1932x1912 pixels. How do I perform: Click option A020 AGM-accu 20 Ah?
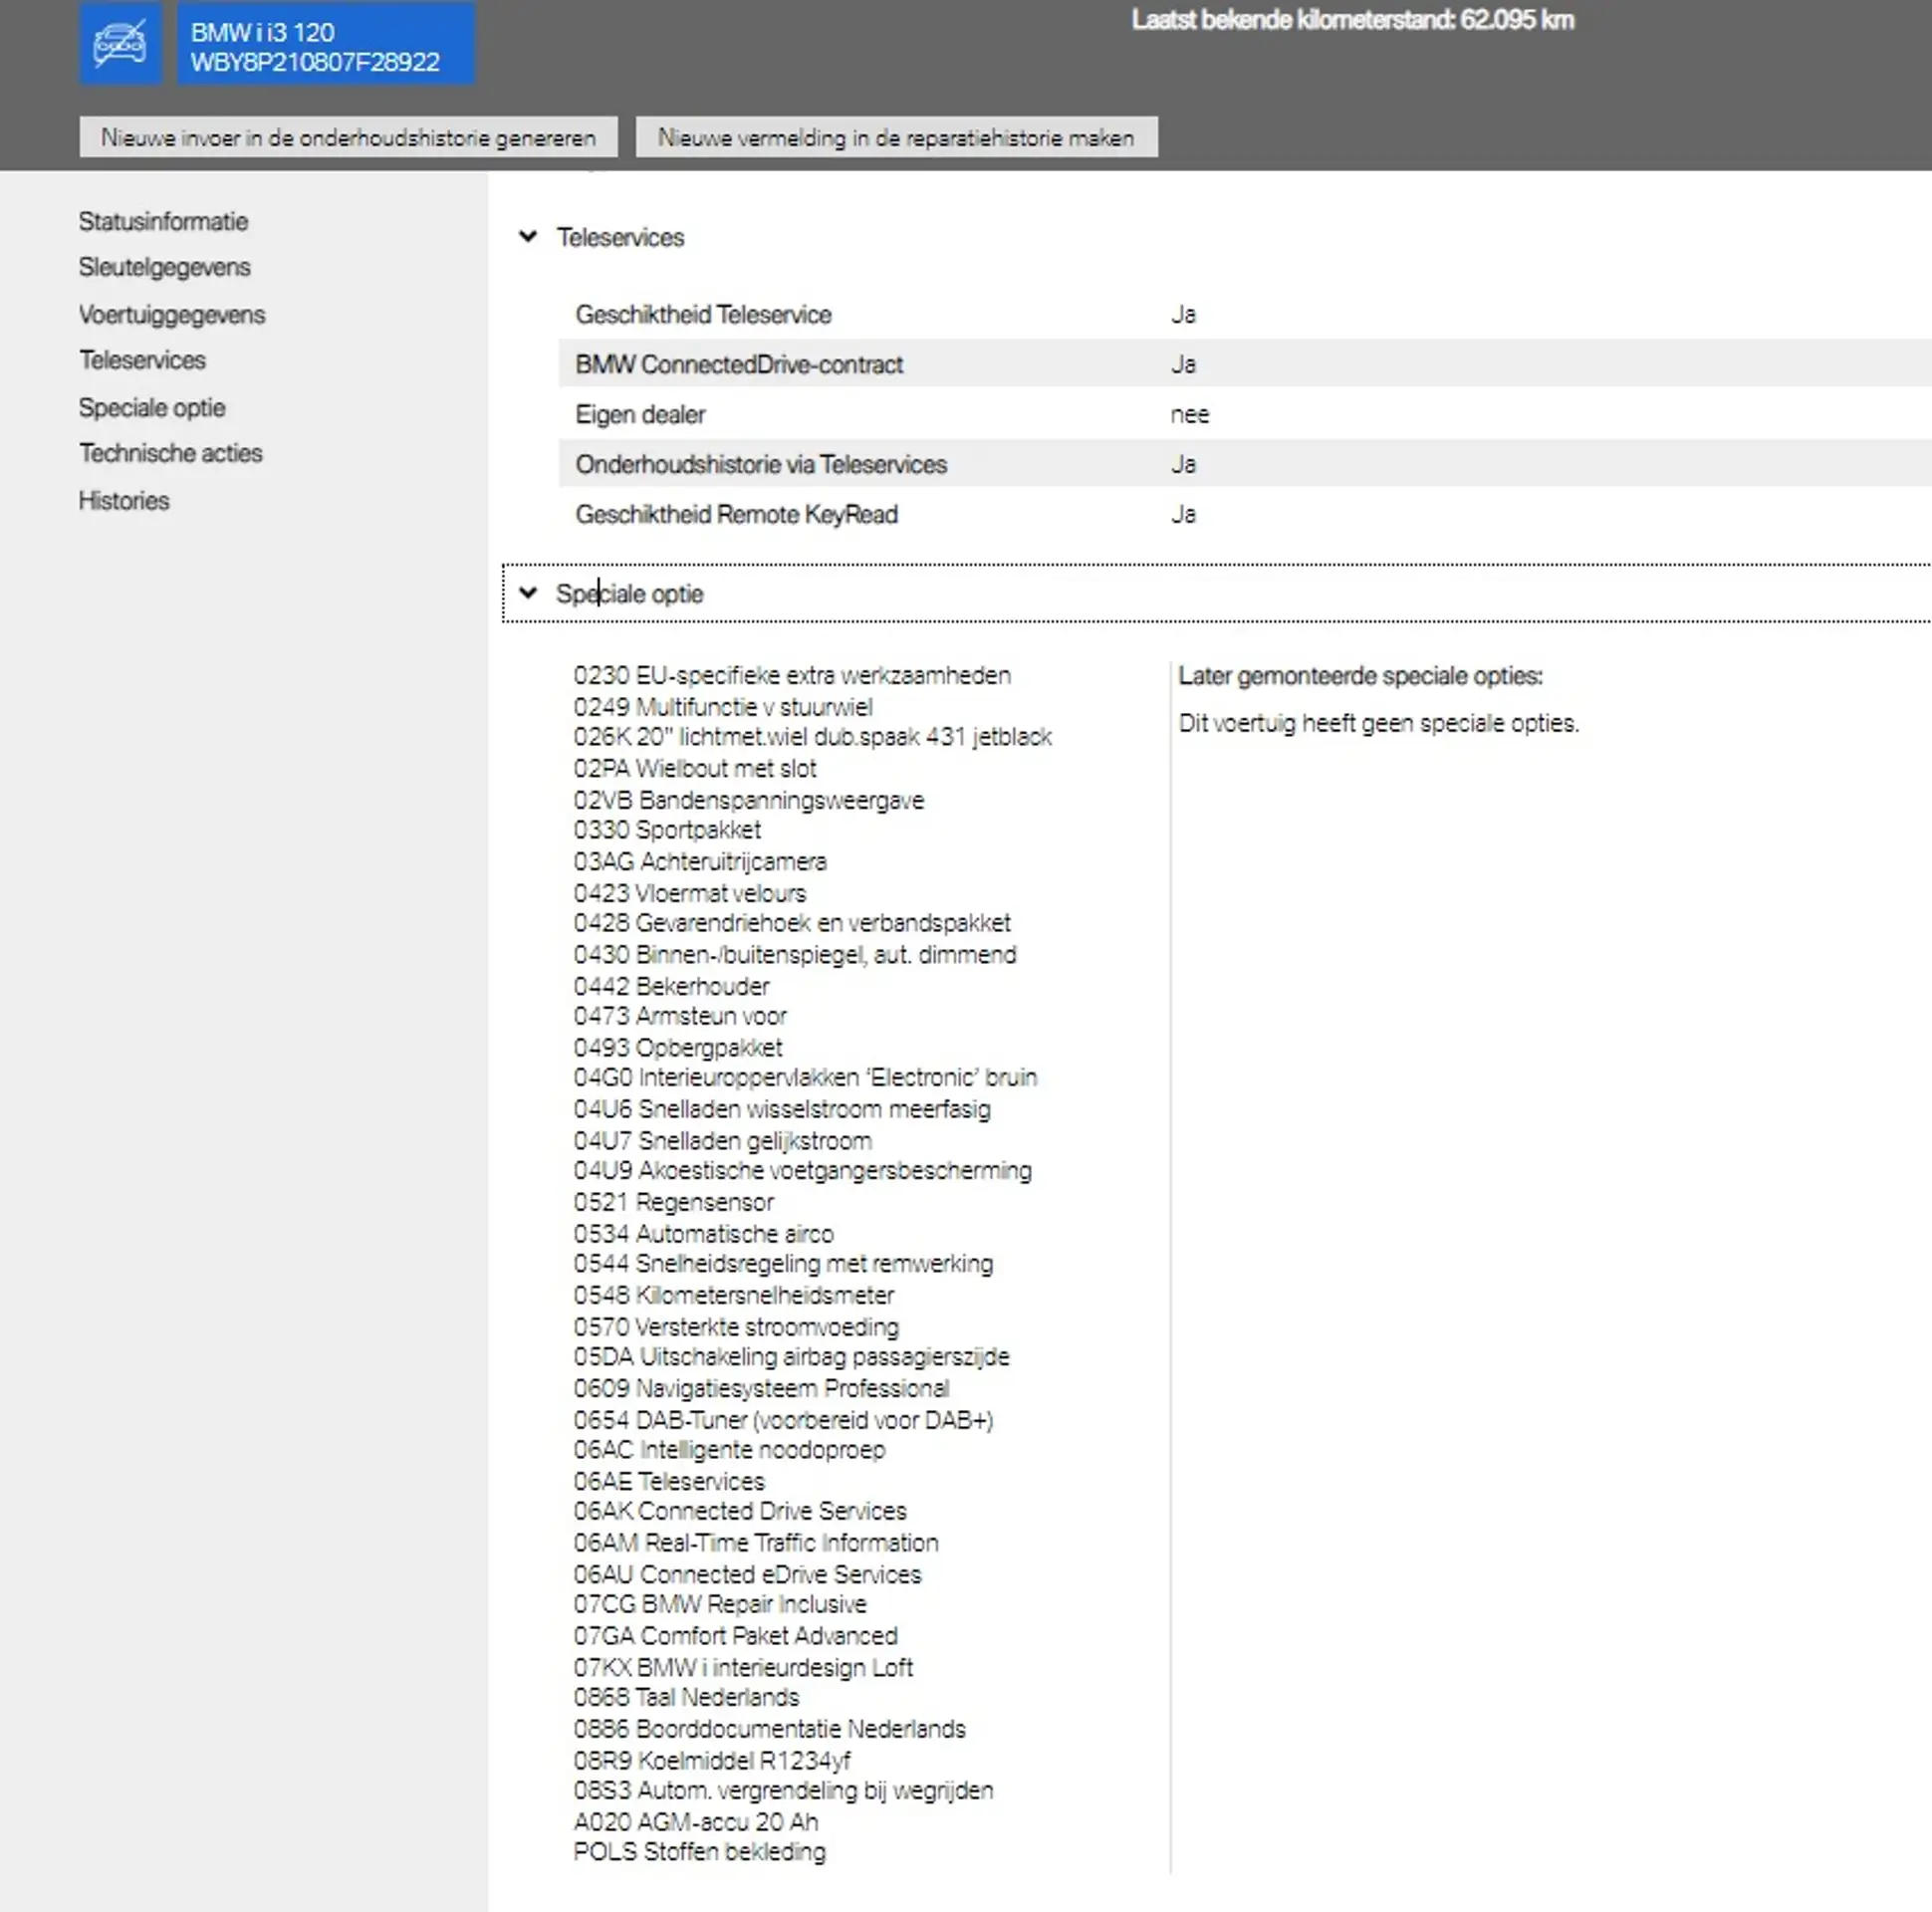[696, 1822]
